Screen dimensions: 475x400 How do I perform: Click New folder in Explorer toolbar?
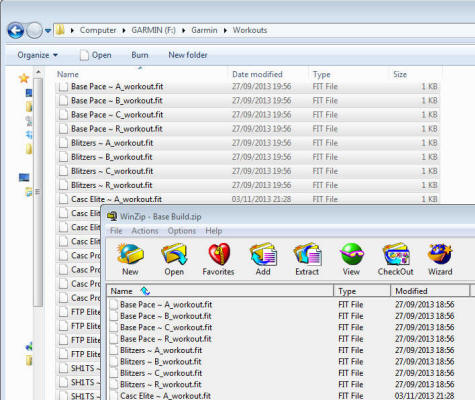click(188, 55)
